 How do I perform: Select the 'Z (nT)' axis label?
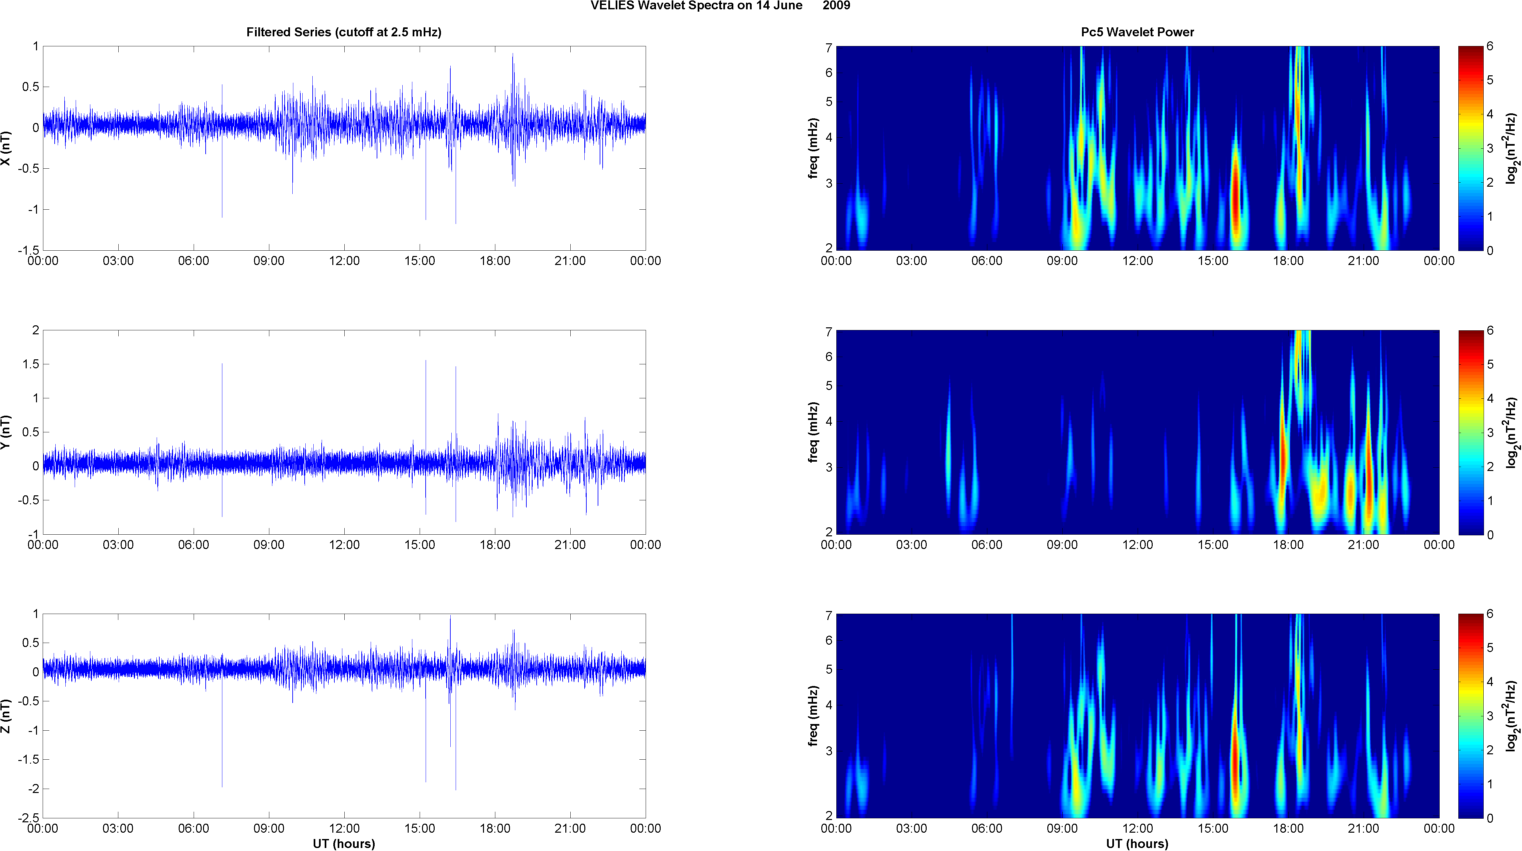pyautogui.click(x=7, y=716)
